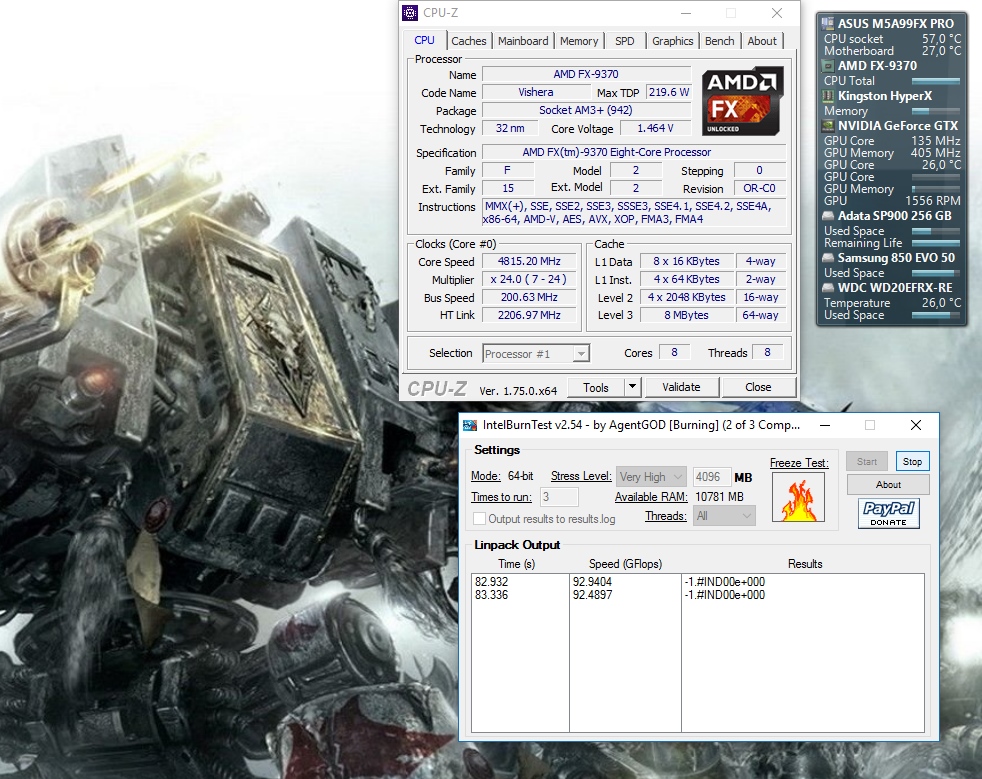Open the Memory tab in CPU-Z
The height and width of the screenshot is (779, 982).
pyautogui.click(x=579, y=41)
